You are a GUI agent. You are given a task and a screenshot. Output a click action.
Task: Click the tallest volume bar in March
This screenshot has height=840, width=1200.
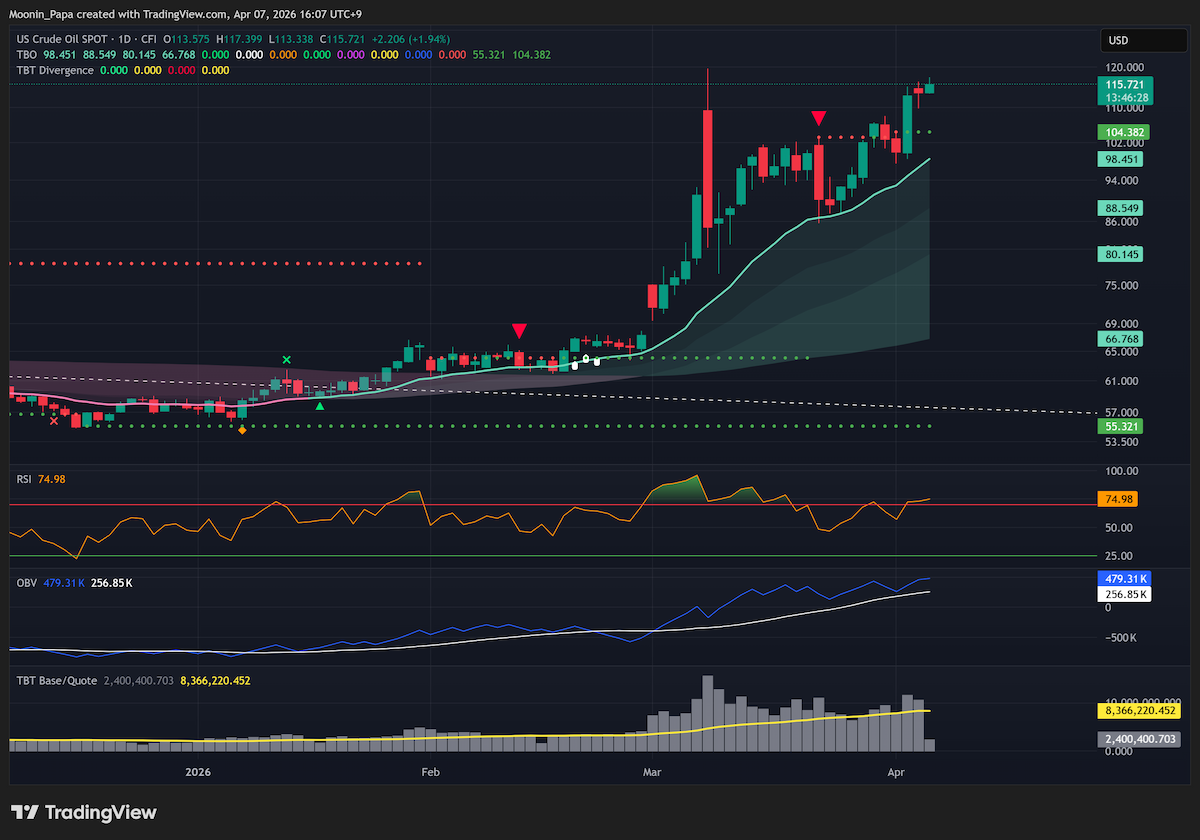tap(708, 713)
